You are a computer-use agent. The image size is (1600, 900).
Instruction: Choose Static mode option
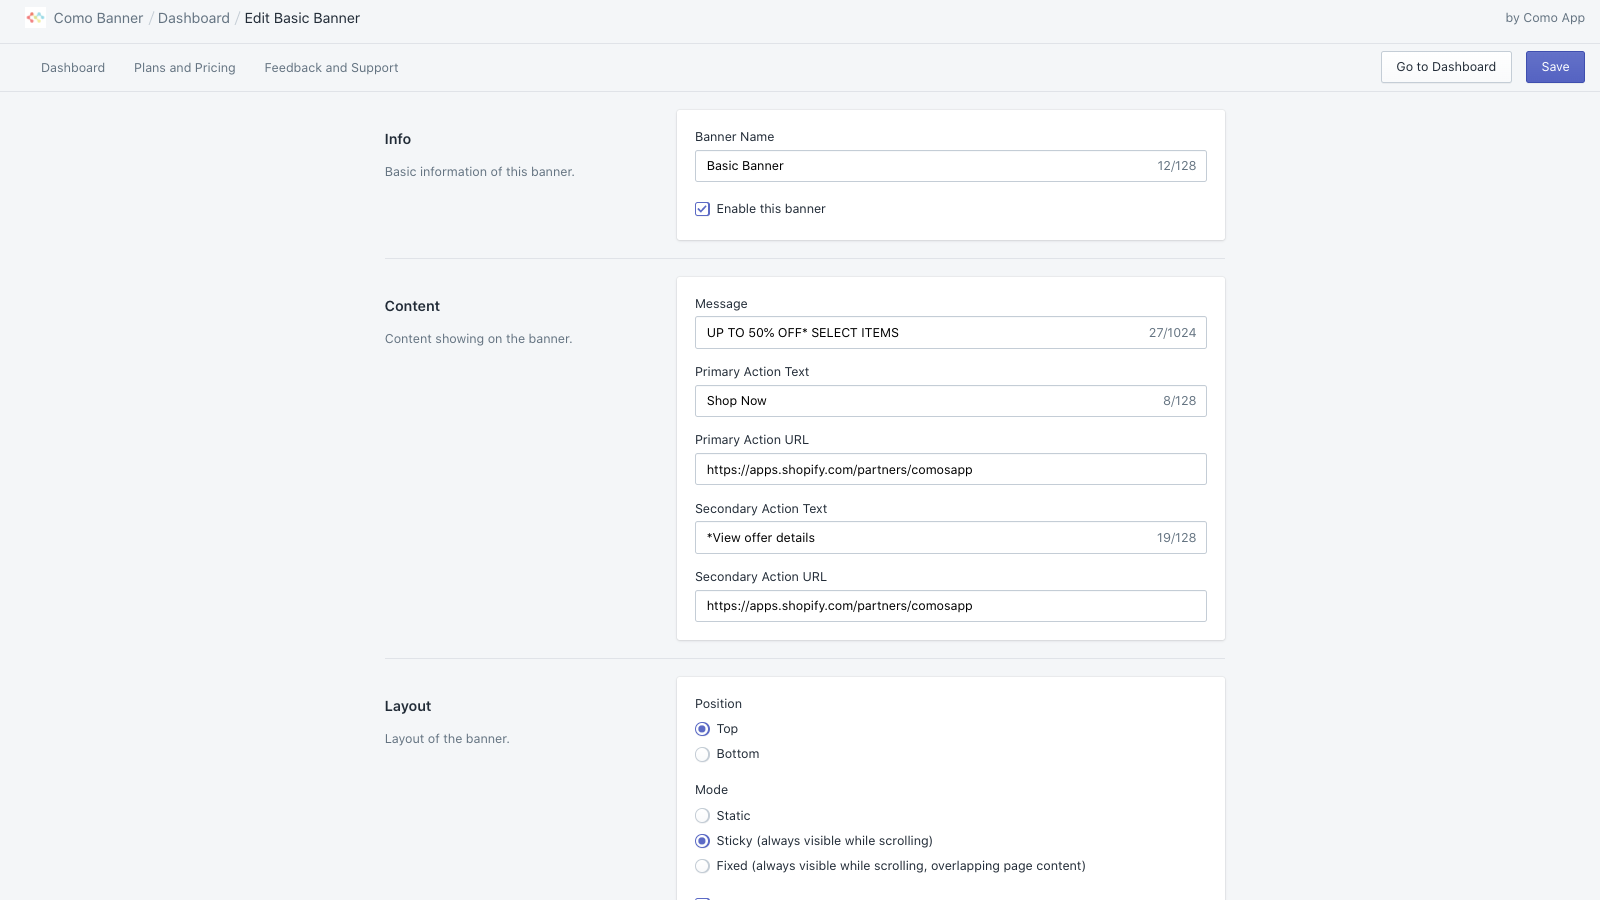coord(702,816)
